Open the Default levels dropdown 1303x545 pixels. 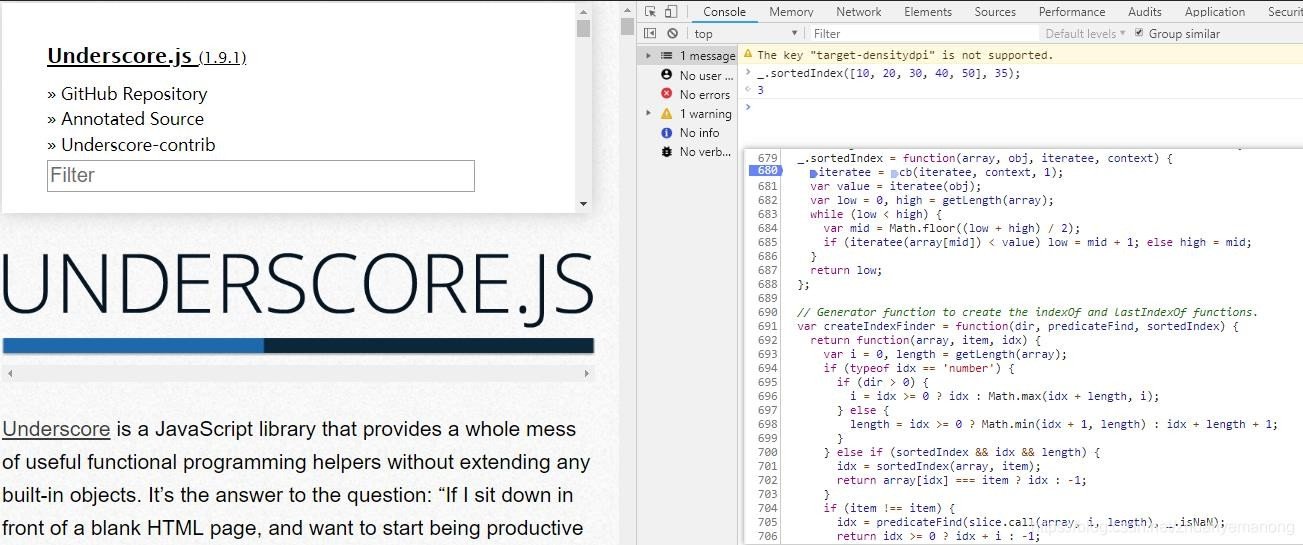click(1086, 34)
